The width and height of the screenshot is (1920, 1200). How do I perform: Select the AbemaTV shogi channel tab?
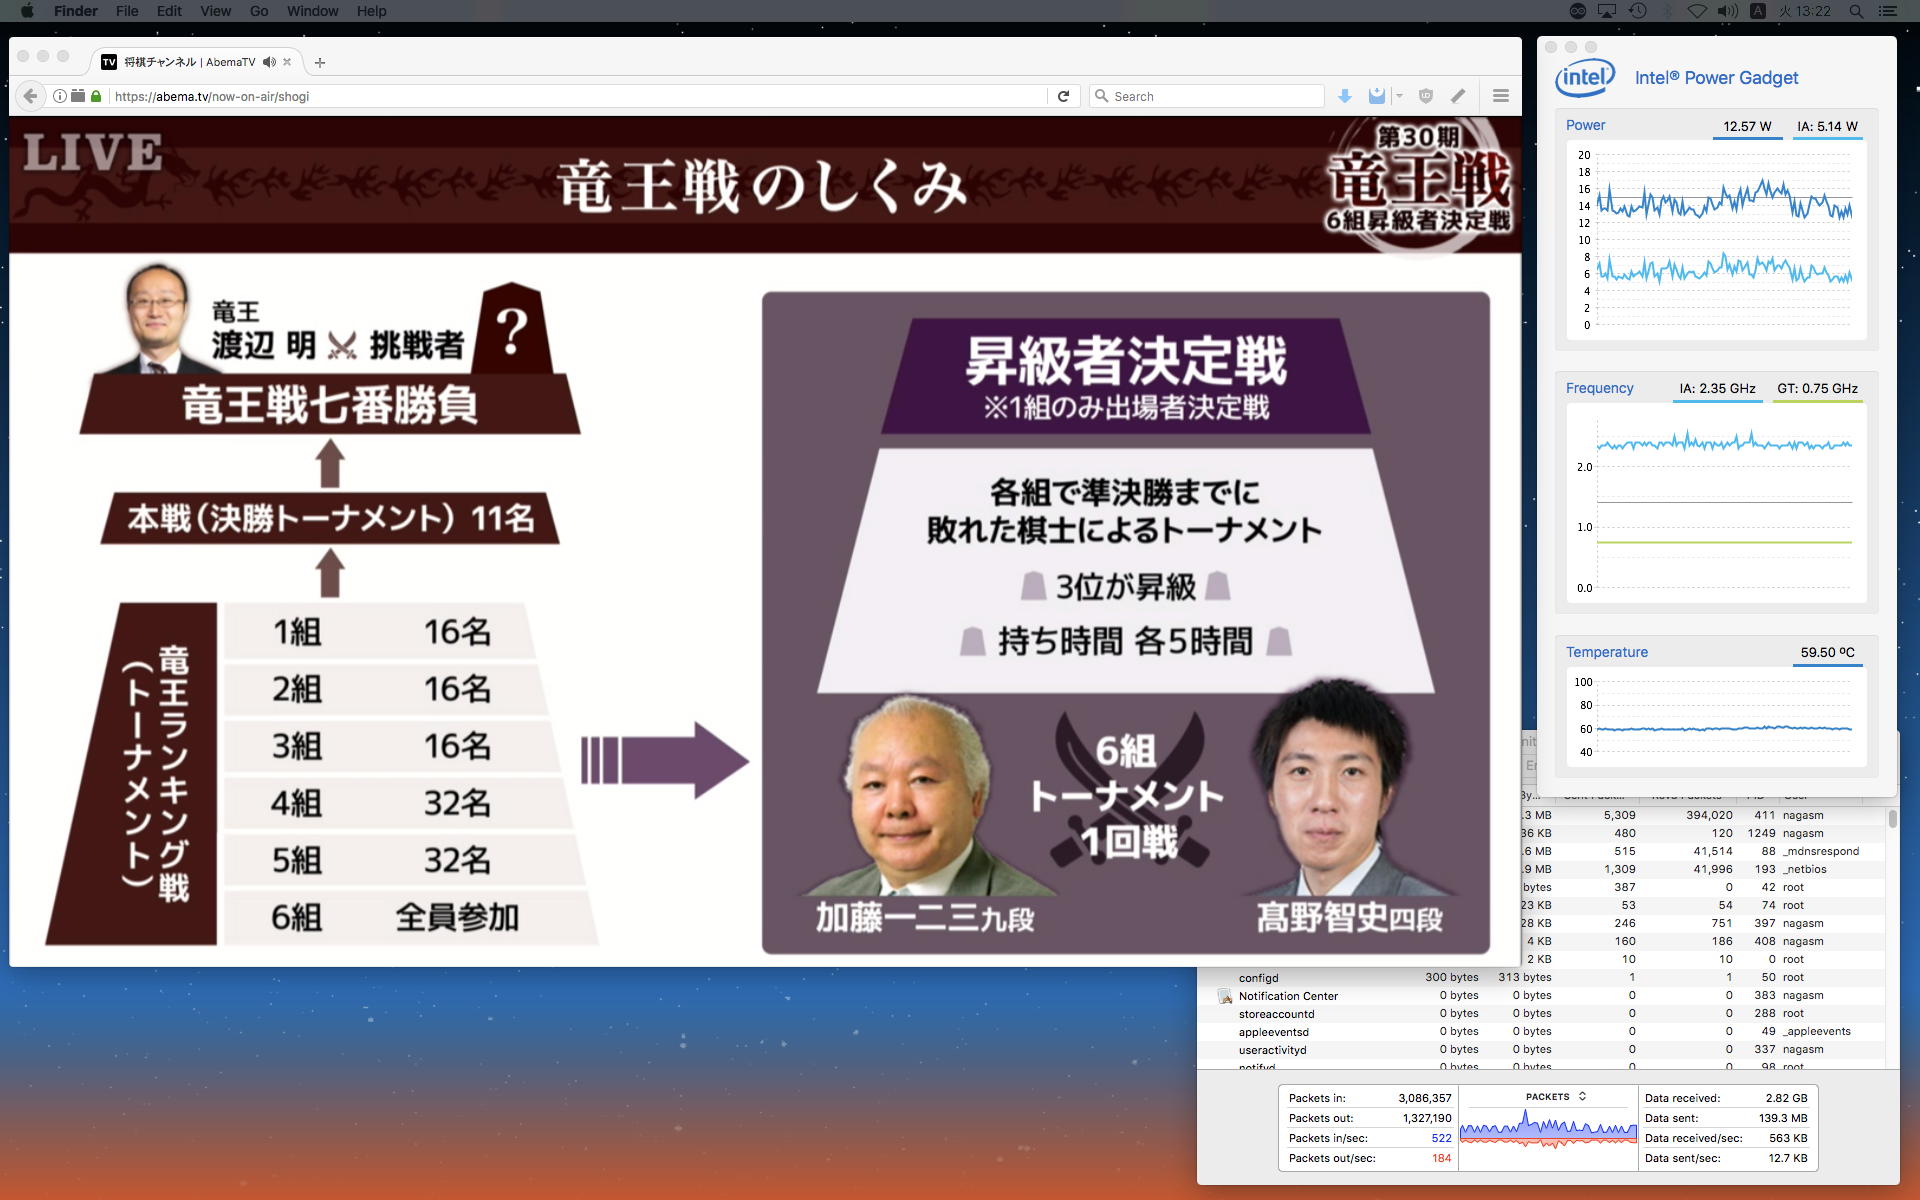tap(188, 62)
